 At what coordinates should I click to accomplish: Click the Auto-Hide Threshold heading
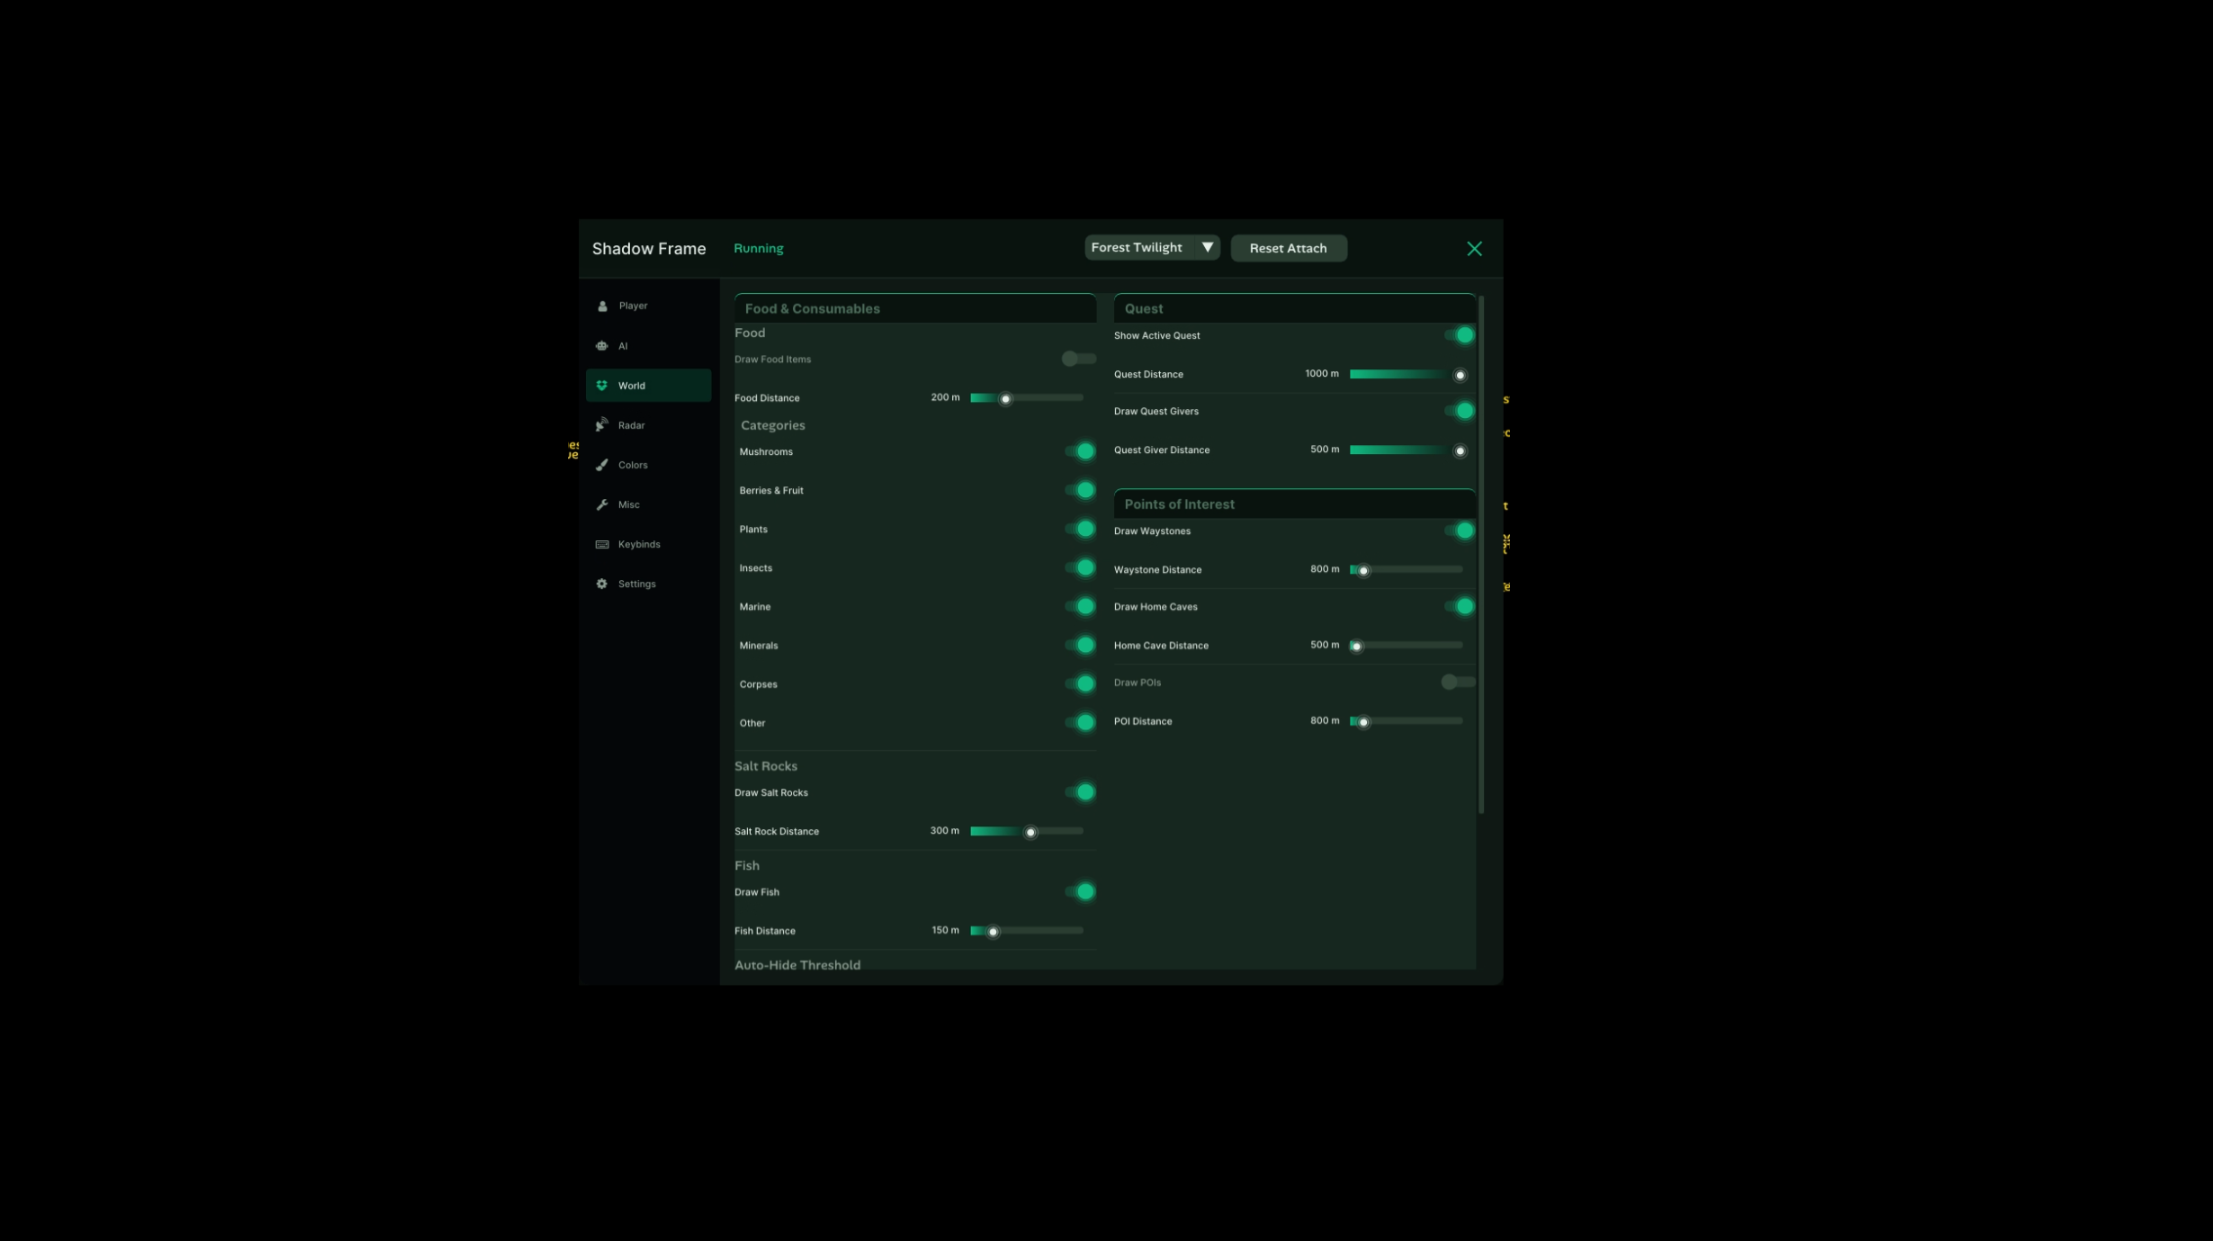[x=797, y=965]
